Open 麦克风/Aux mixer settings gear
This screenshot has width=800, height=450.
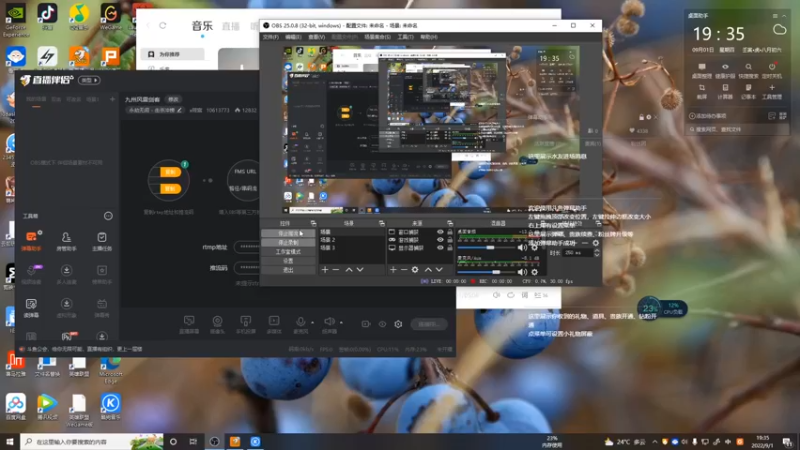[x=534, y=272]
